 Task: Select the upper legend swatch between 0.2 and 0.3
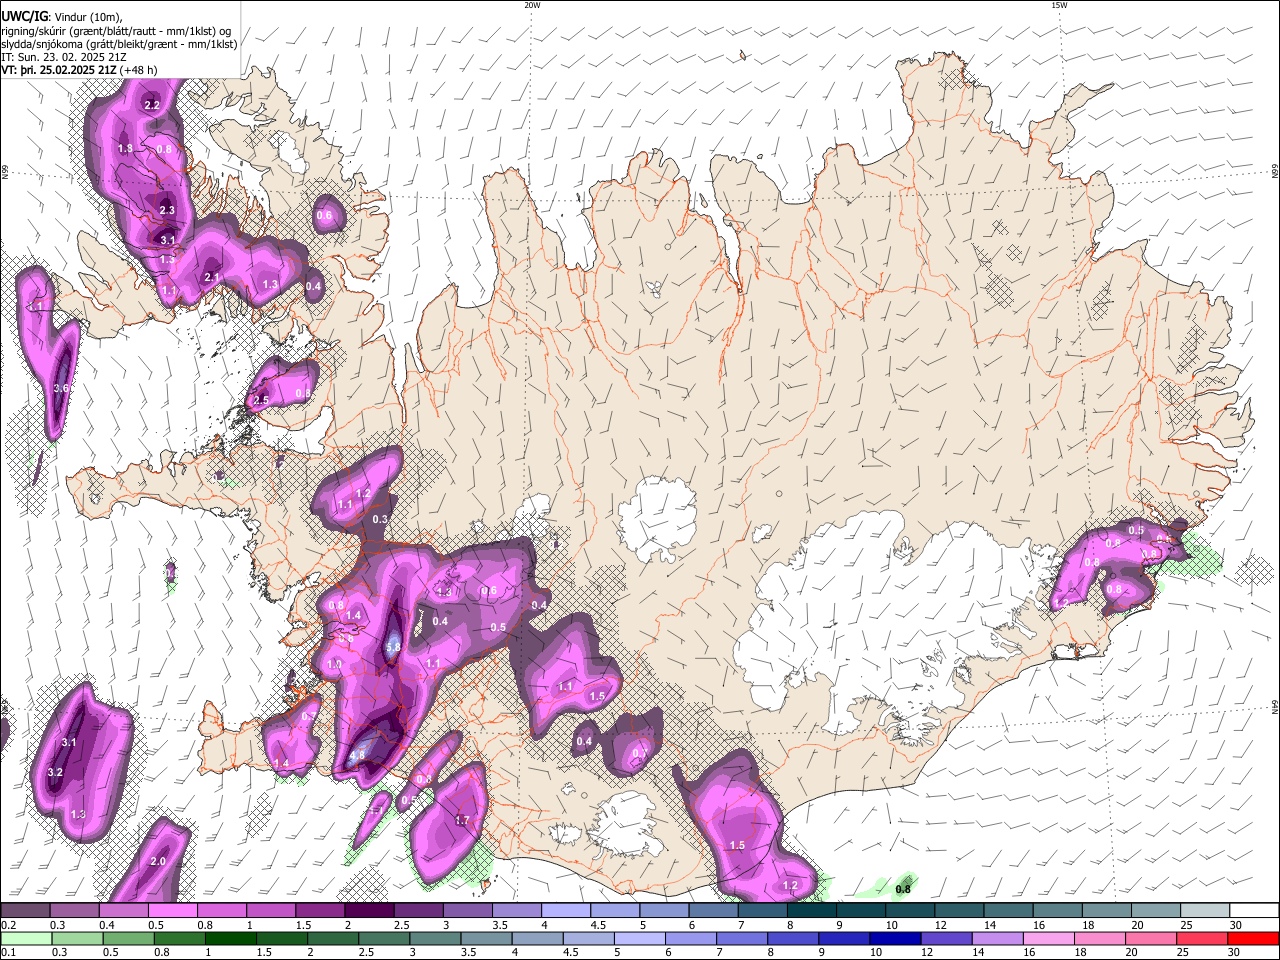(25, 911)
